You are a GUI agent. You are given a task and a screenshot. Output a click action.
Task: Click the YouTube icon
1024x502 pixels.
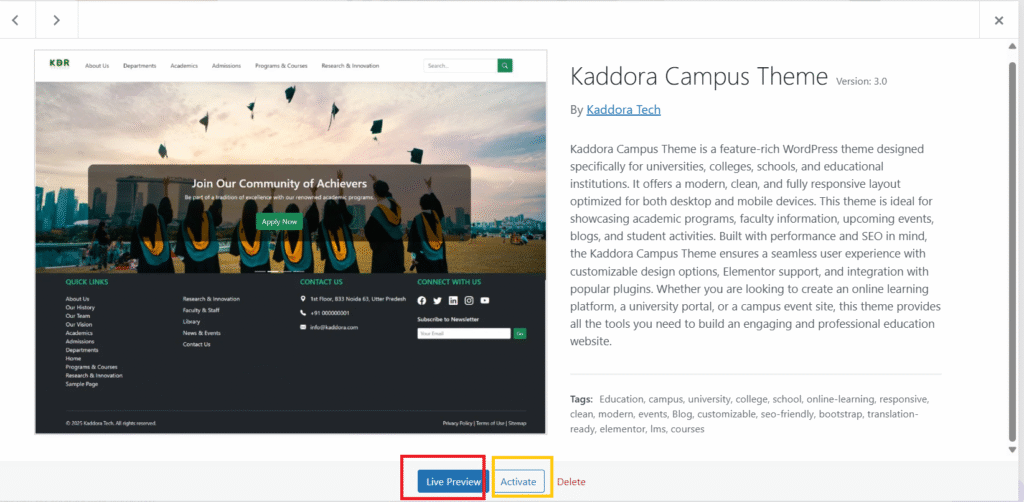(x=485, y=300)
